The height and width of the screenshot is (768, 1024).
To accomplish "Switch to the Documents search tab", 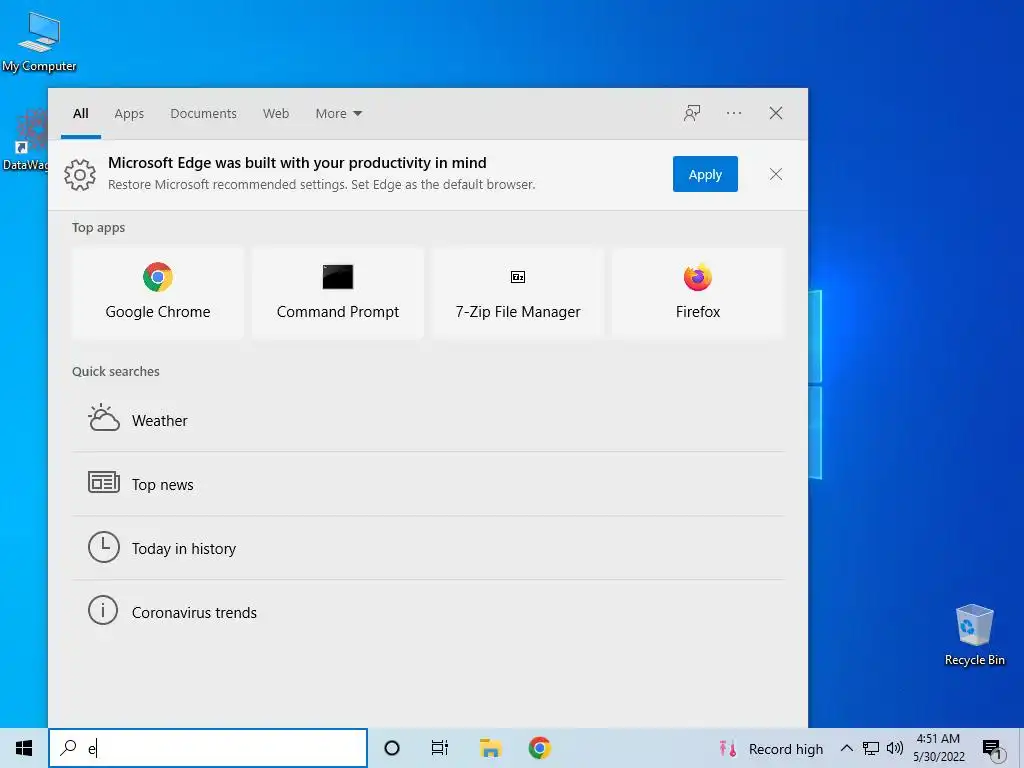I will [x=203, y=114].
